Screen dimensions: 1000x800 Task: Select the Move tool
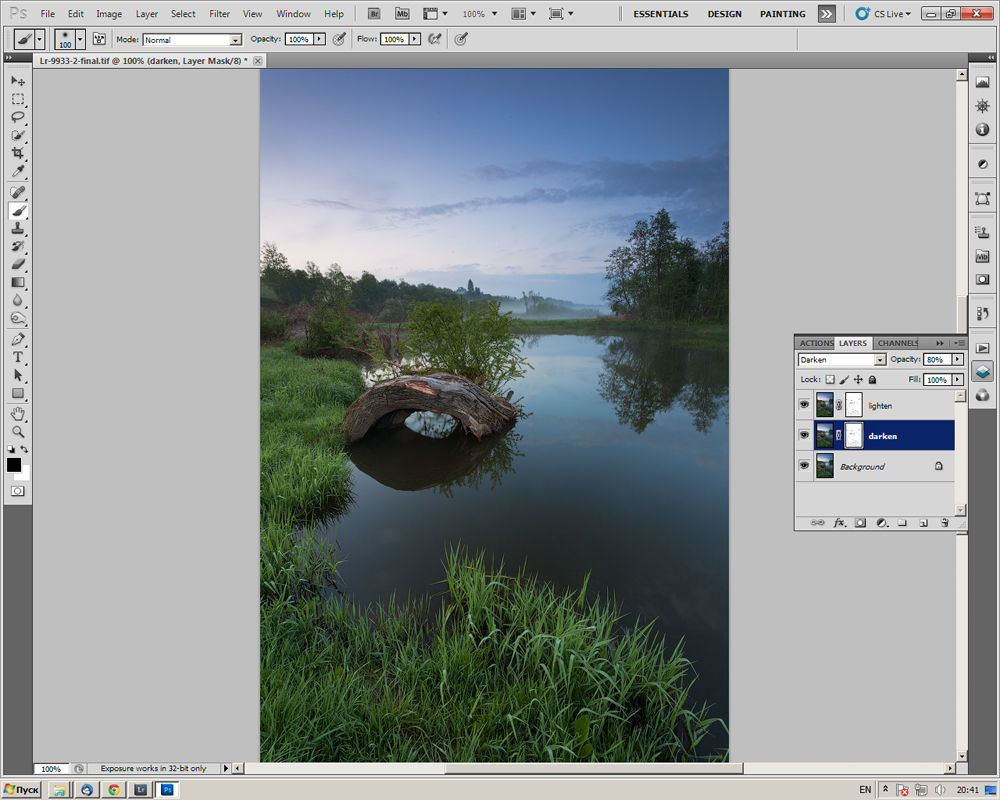pos(18,81)
